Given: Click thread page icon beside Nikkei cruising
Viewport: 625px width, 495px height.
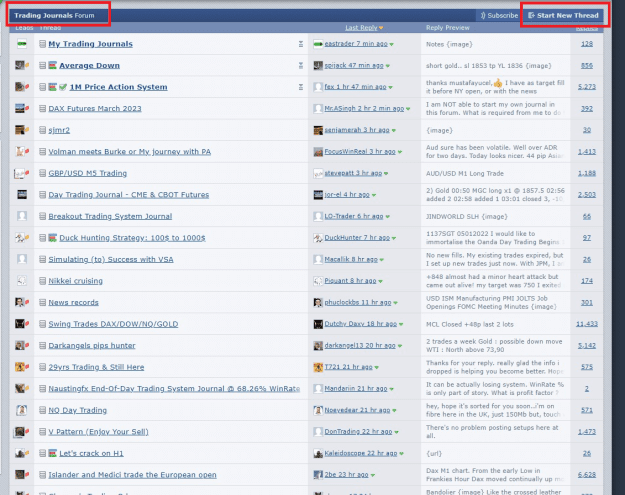Looking at the screenshot, I should (x=42, y=281).
